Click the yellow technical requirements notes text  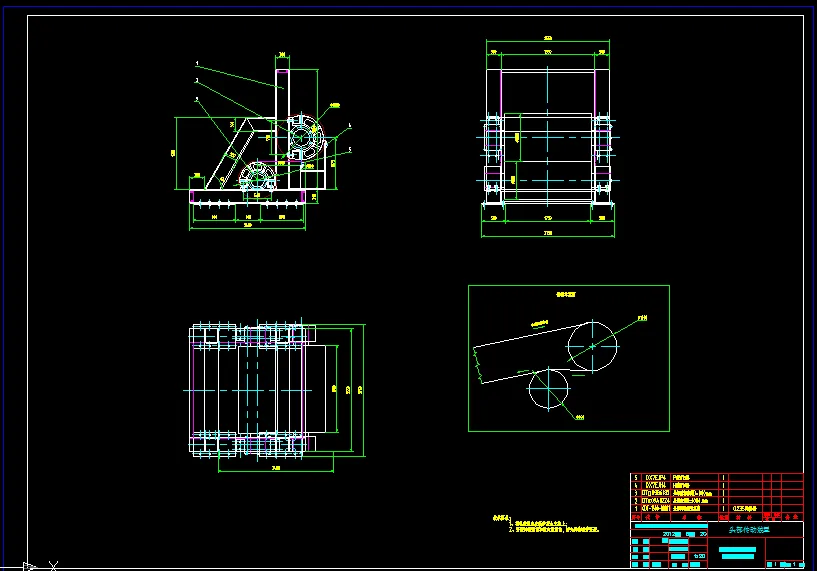(x=546, y=524)
